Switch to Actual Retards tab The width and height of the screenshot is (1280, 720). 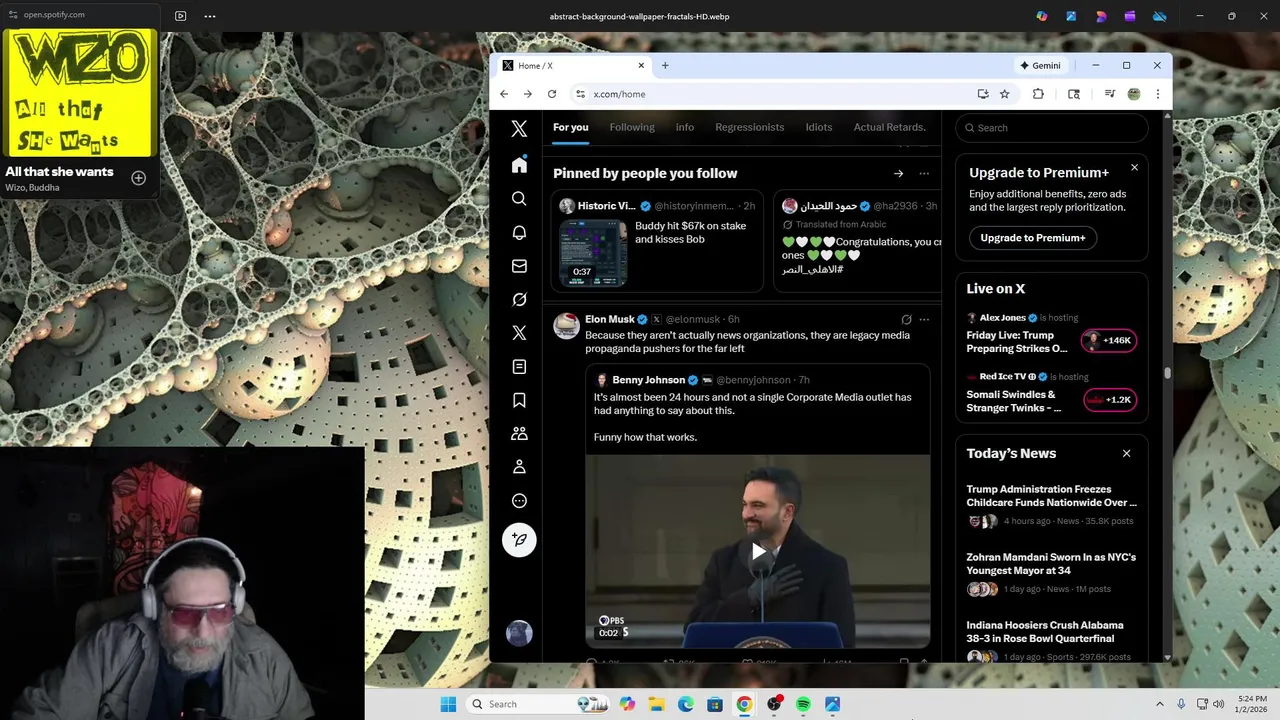pyautogui.click(x=889, y=128)
